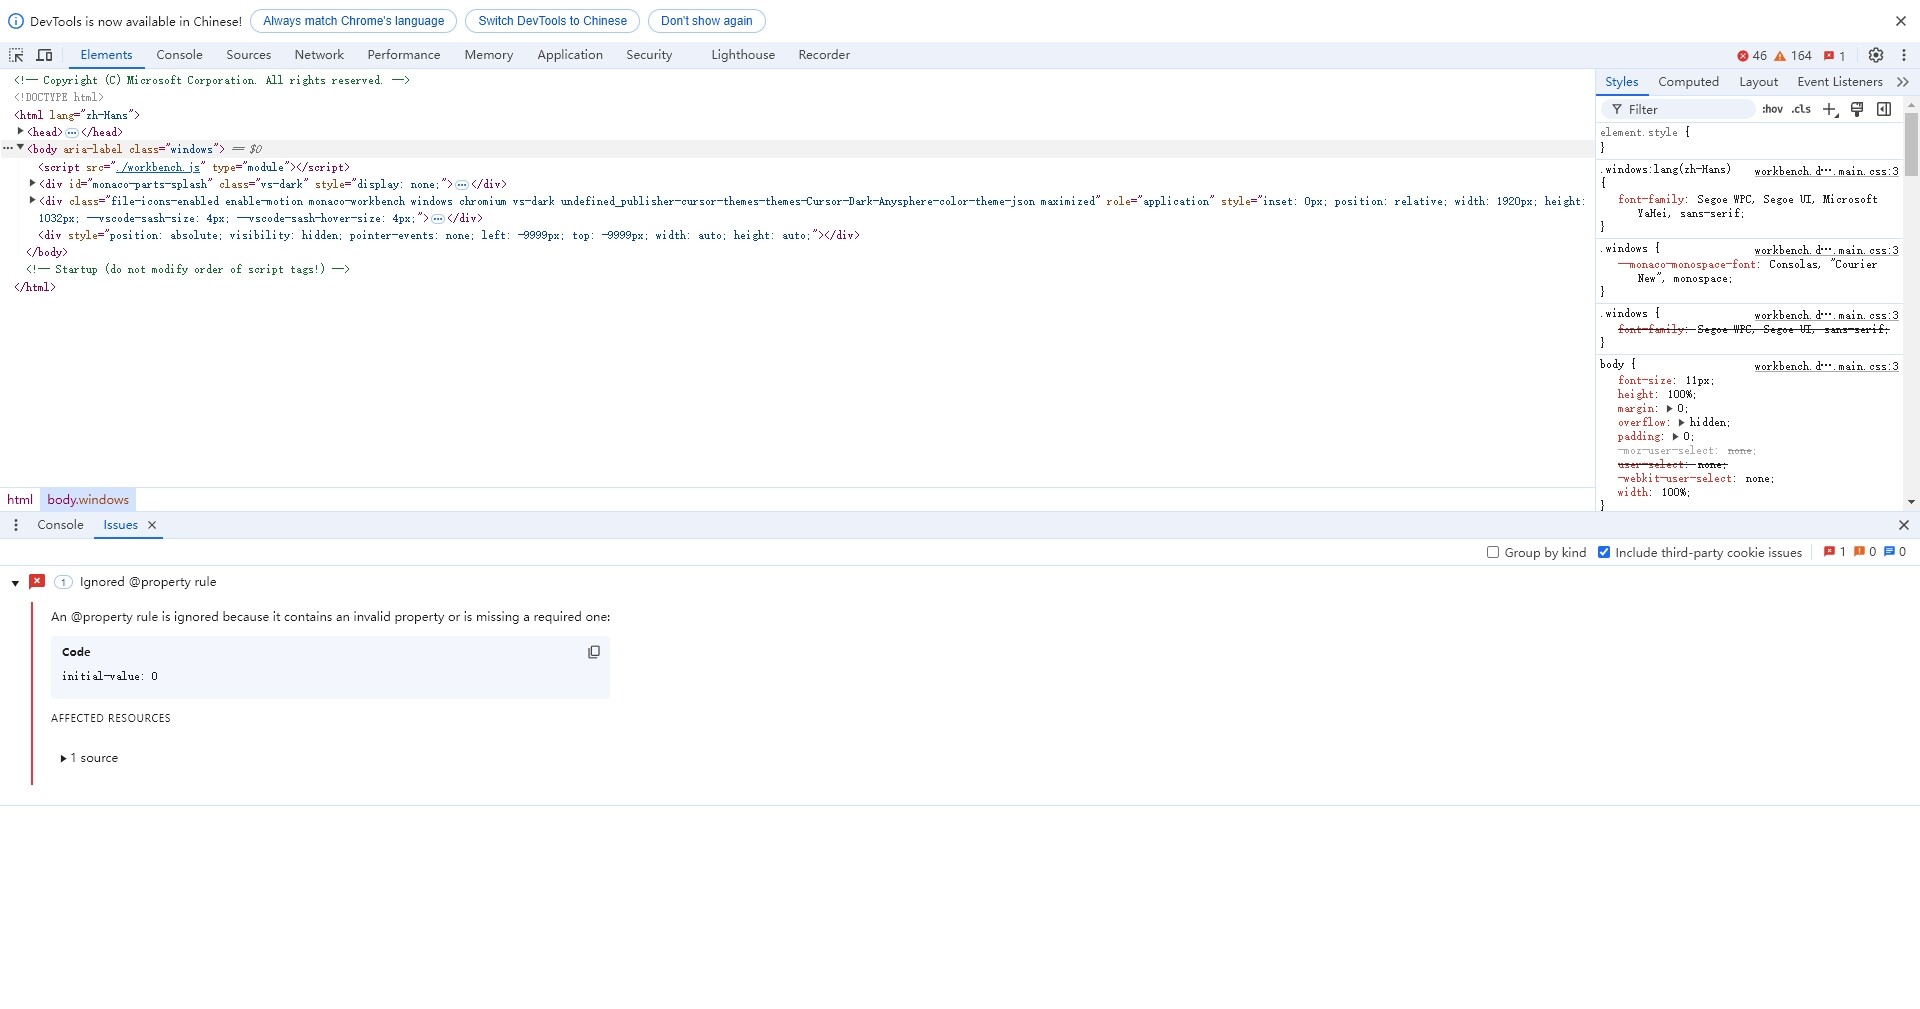The height and width of the screenshot is (1009, 1920).
Task: Toggle :hov element state panel
Action: 1773,109
